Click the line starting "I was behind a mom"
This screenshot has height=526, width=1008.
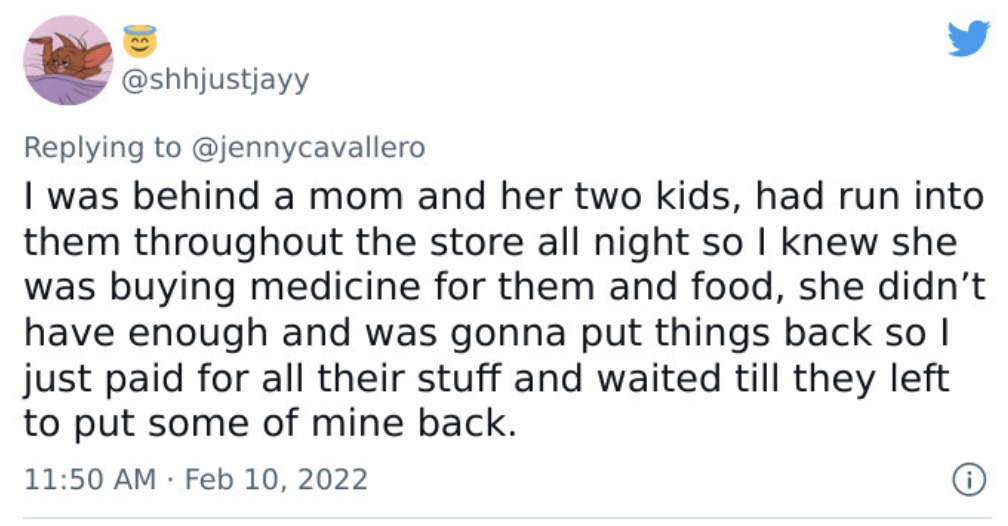coord(504,197)
